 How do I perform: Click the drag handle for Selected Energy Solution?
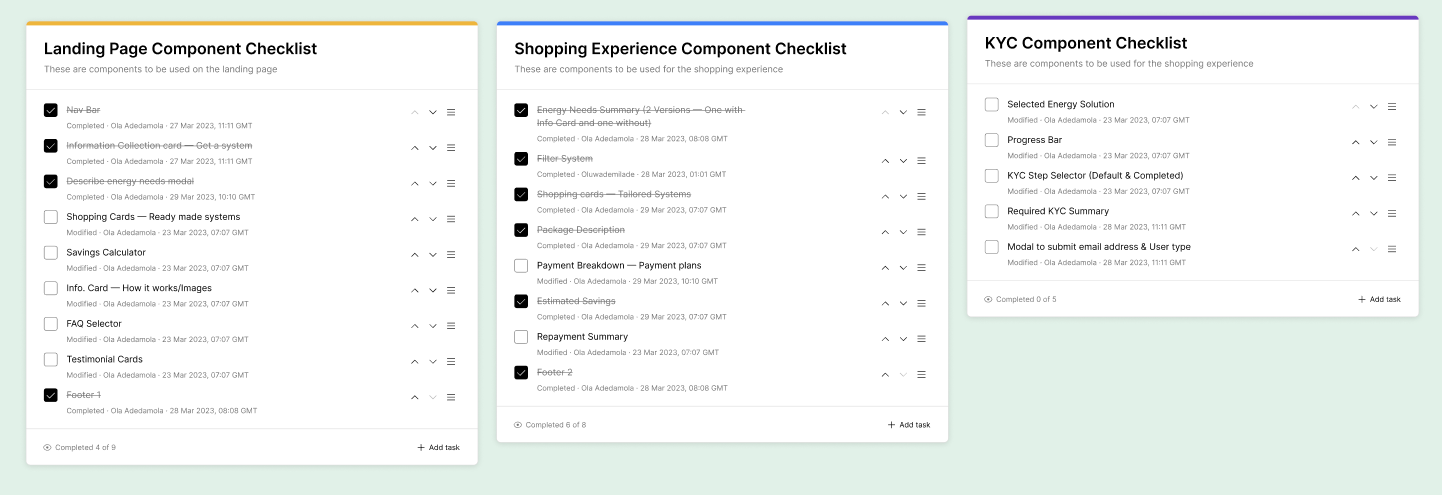pyautogui.click(x=1392, y=106)
